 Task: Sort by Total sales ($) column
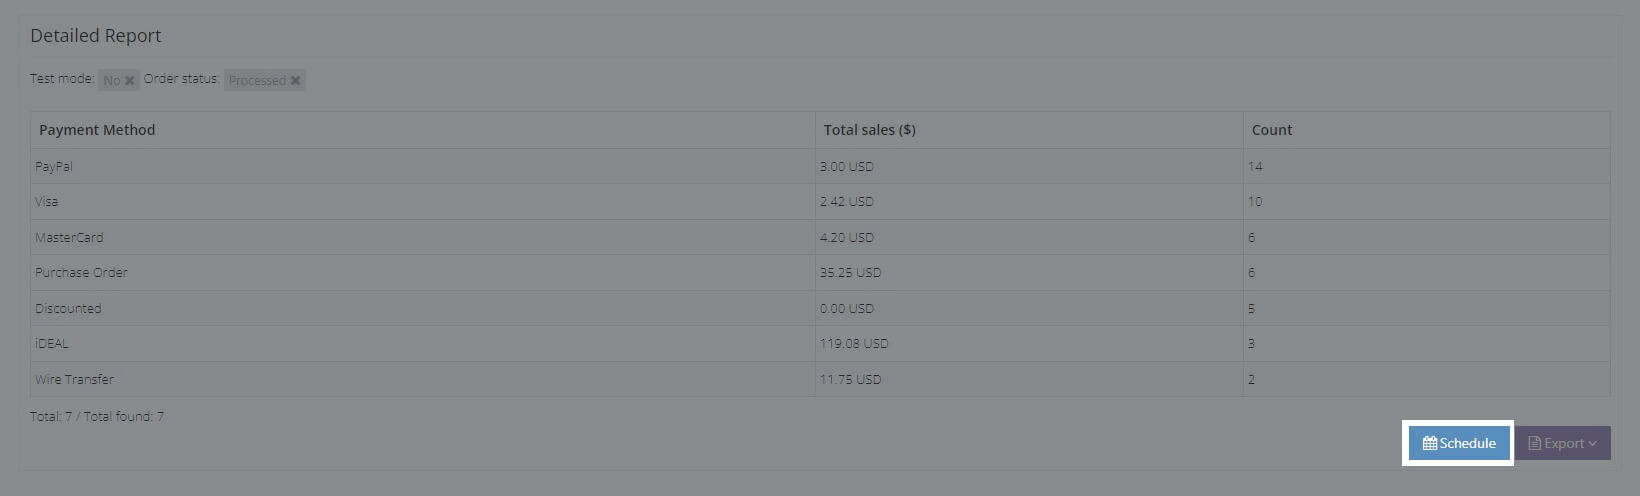click(x=869, y=130)
